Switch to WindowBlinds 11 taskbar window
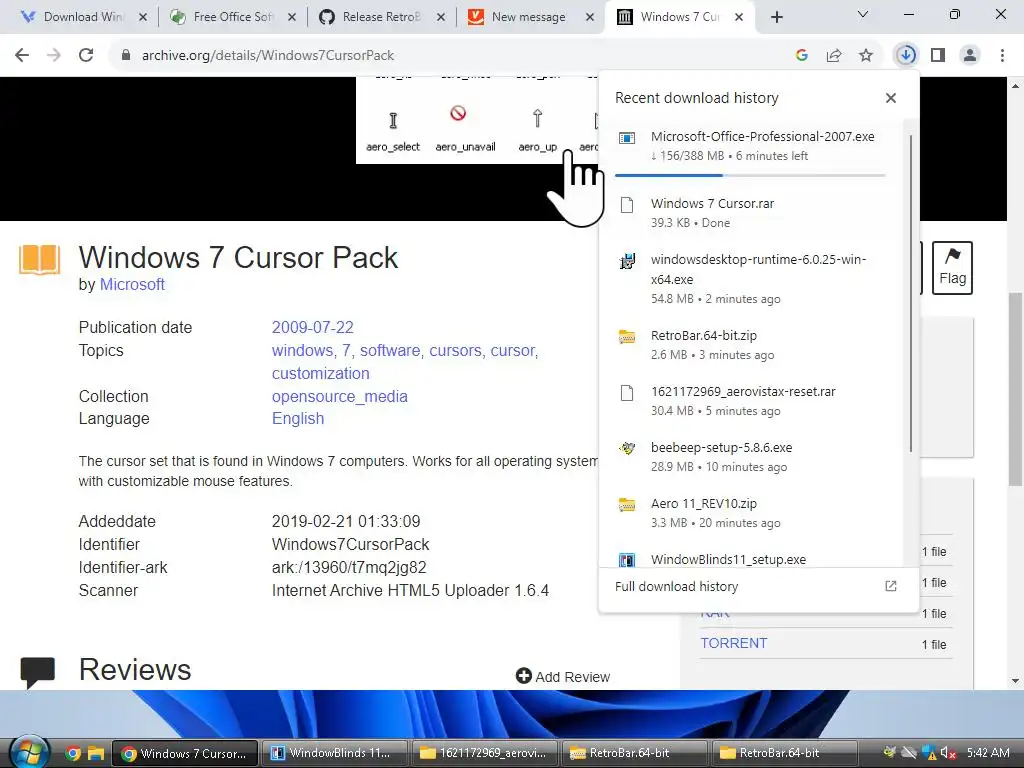This screenshot has height=768, width=1024. pos(334,753)
